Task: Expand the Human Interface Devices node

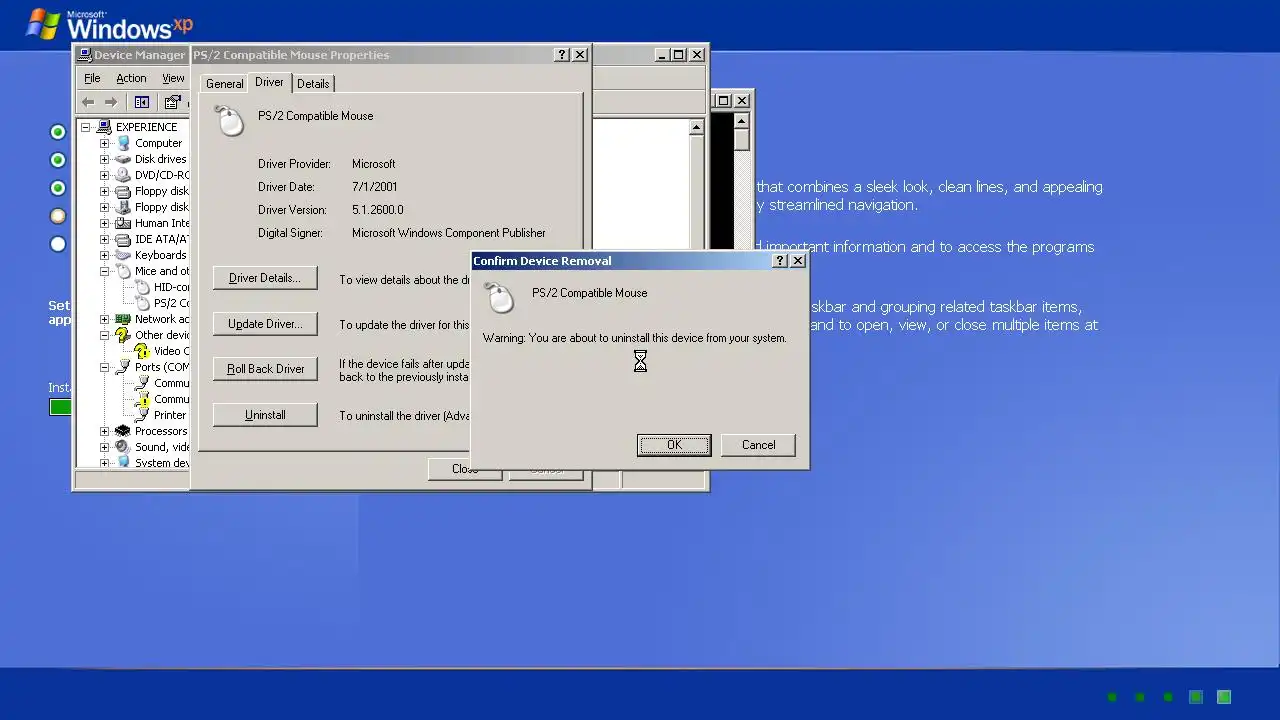Action: [x=104, y=223]
